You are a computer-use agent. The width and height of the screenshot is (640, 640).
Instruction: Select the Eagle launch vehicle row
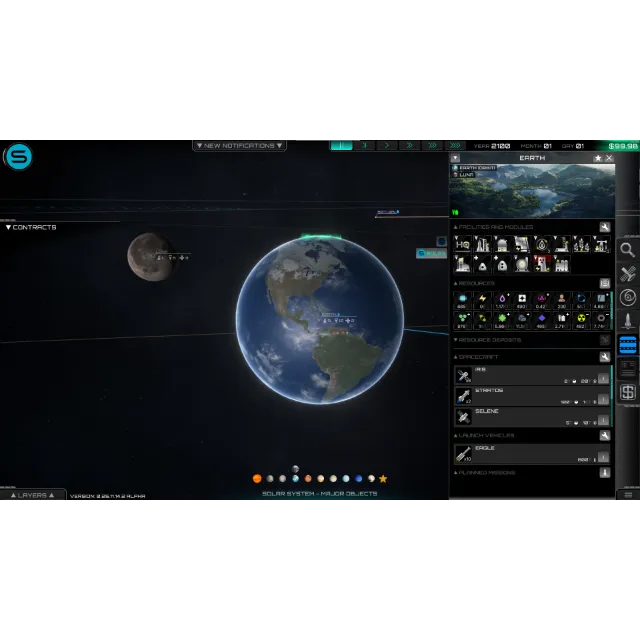pyautogui.click(x=532, y=454)
